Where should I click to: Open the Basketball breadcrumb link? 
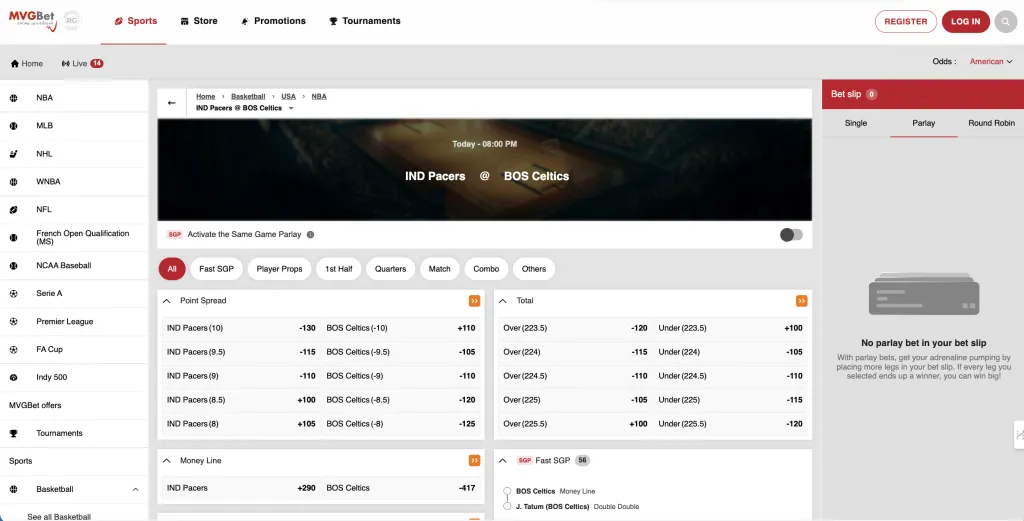coord(248,97)
